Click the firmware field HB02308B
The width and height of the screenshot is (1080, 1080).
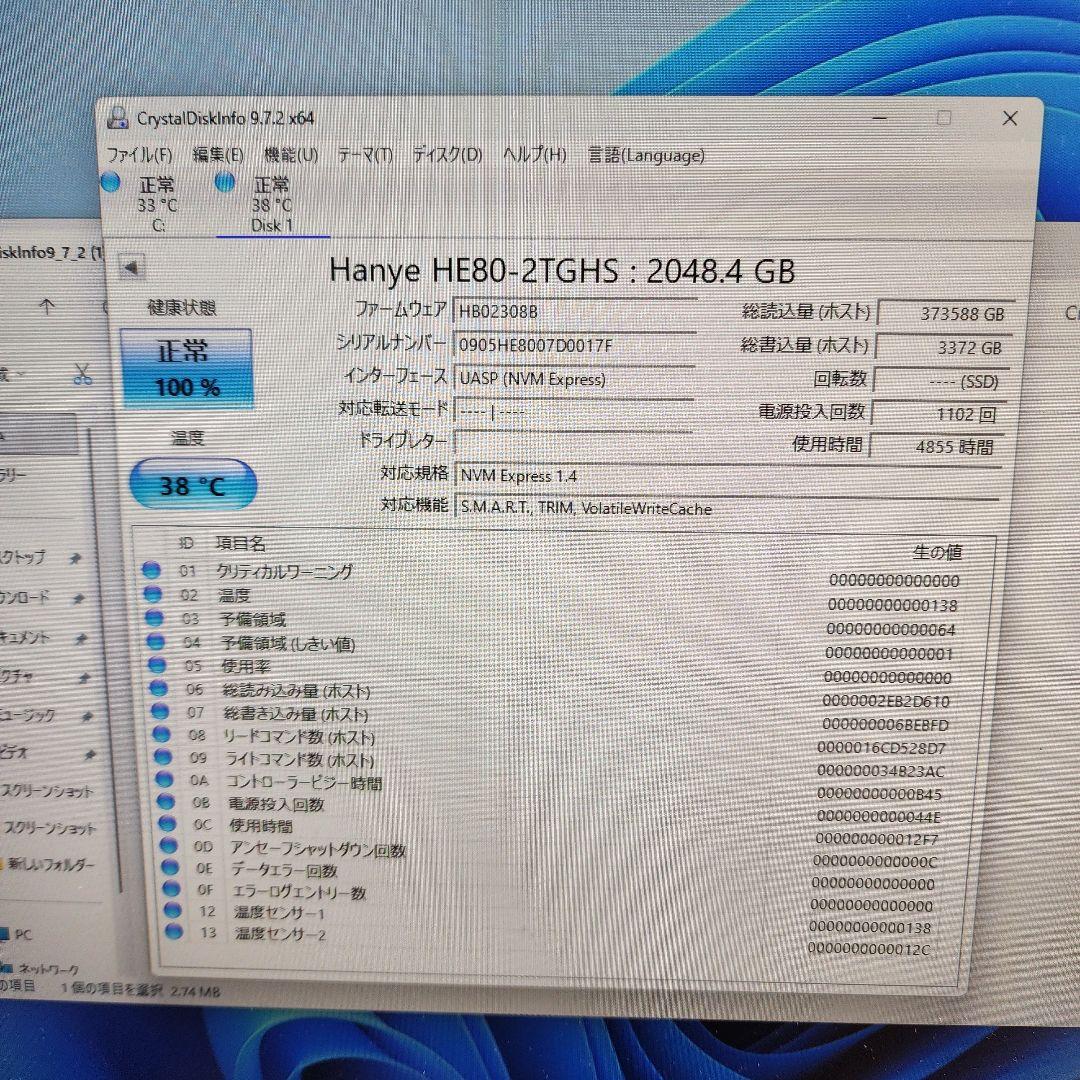coord(574,311)
